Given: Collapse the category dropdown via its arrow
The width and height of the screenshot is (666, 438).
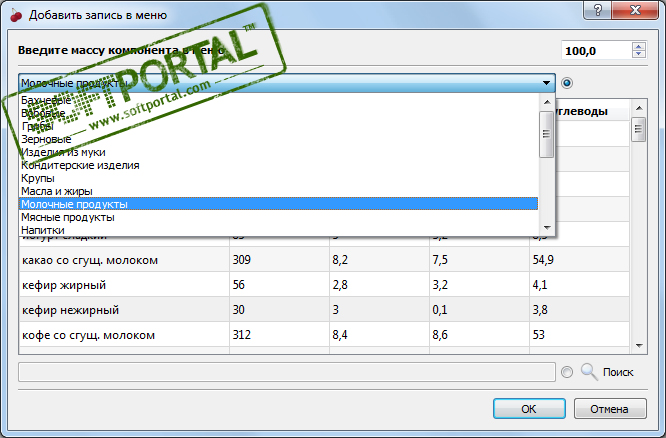Looking at the screenshot, I should 546,84.
